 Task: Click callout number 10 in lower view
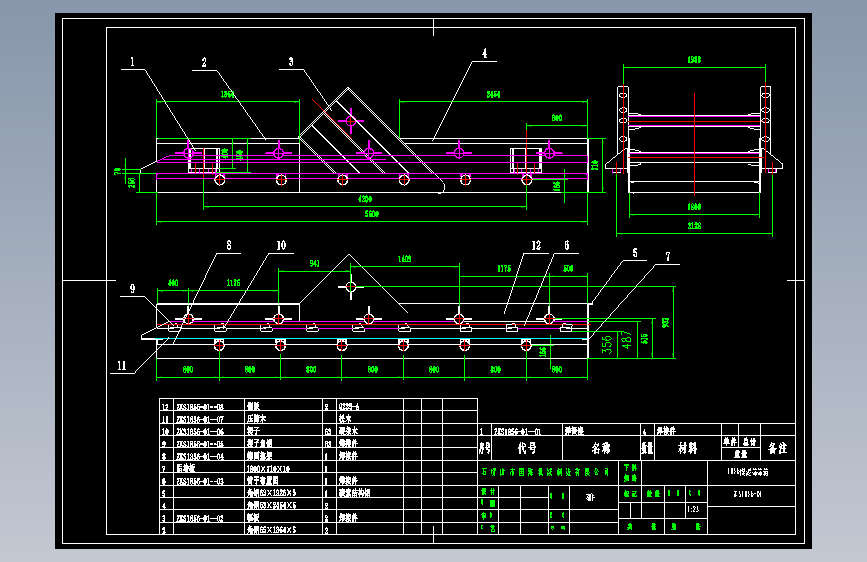281,245
